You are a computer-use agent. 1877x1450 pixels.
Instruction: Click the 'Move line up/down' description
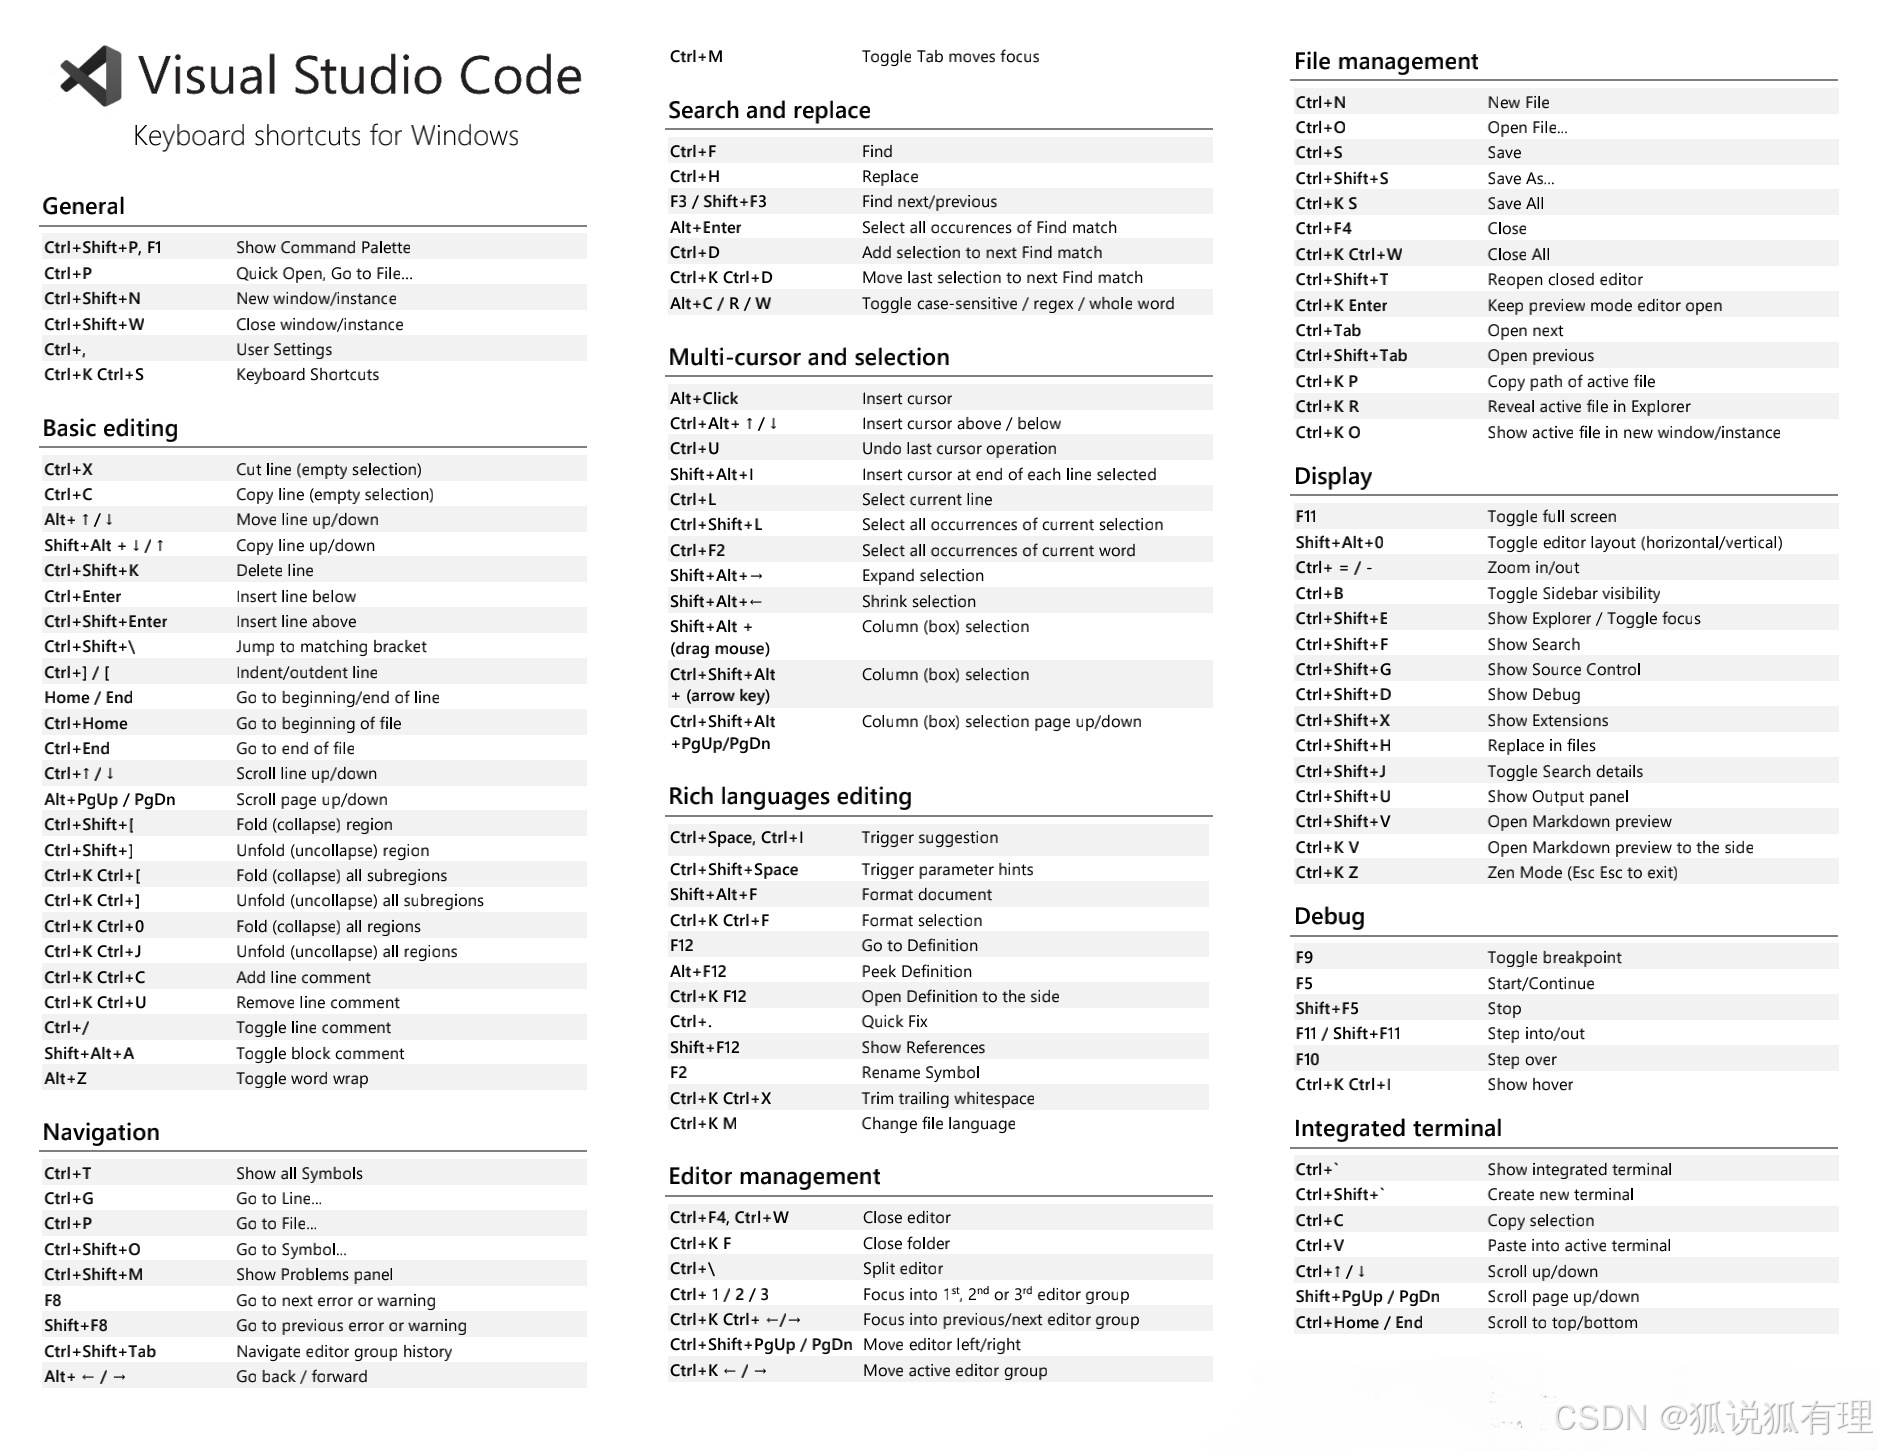point(307,519)
